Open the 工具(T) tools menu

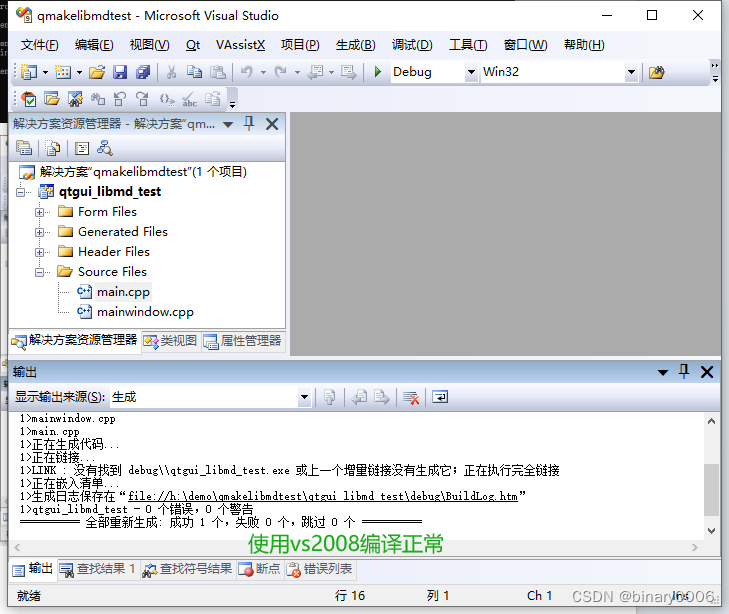pos(468,45)
